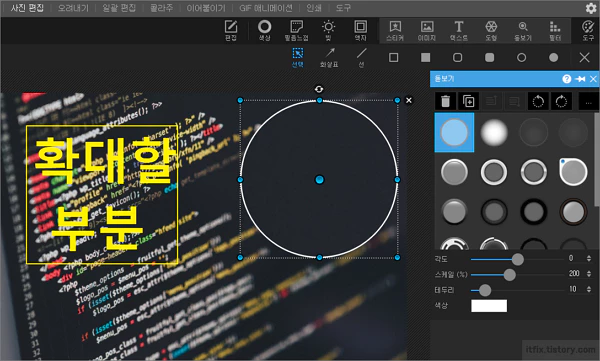Open the 도형 shapes tool

[x=491, y=30]
